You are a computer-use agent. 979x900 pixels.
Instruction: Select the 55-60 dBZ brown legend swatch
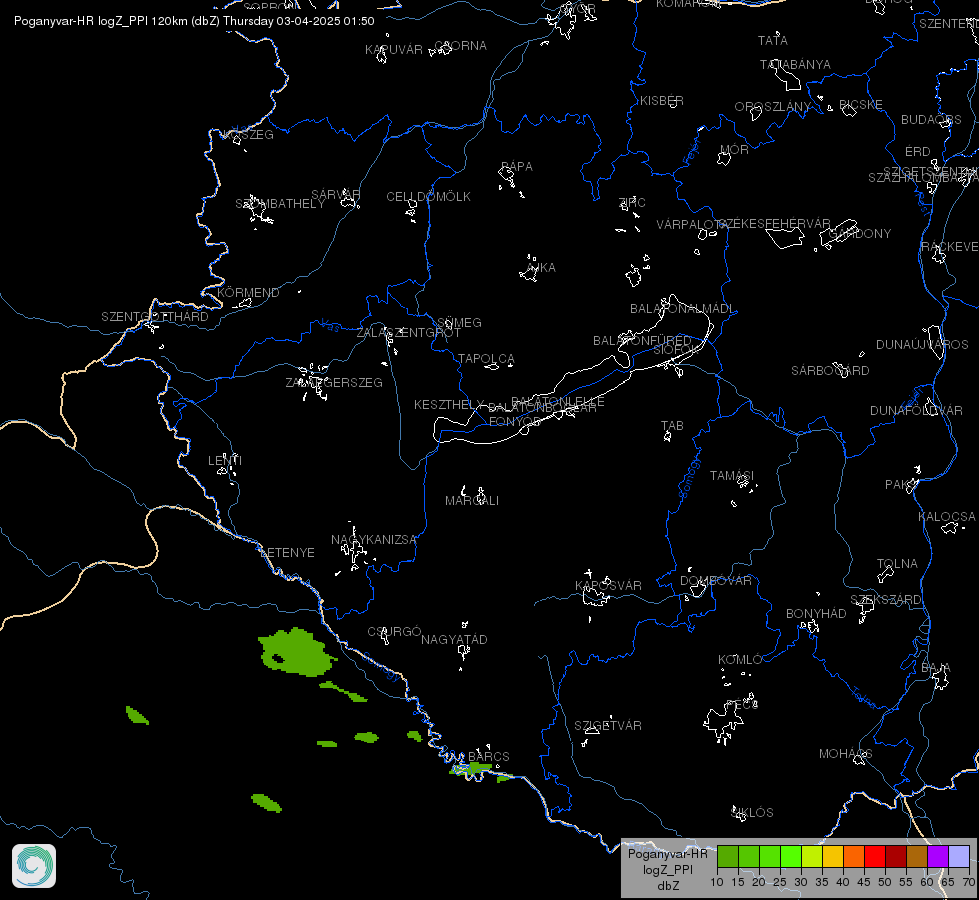pos(917,856)
